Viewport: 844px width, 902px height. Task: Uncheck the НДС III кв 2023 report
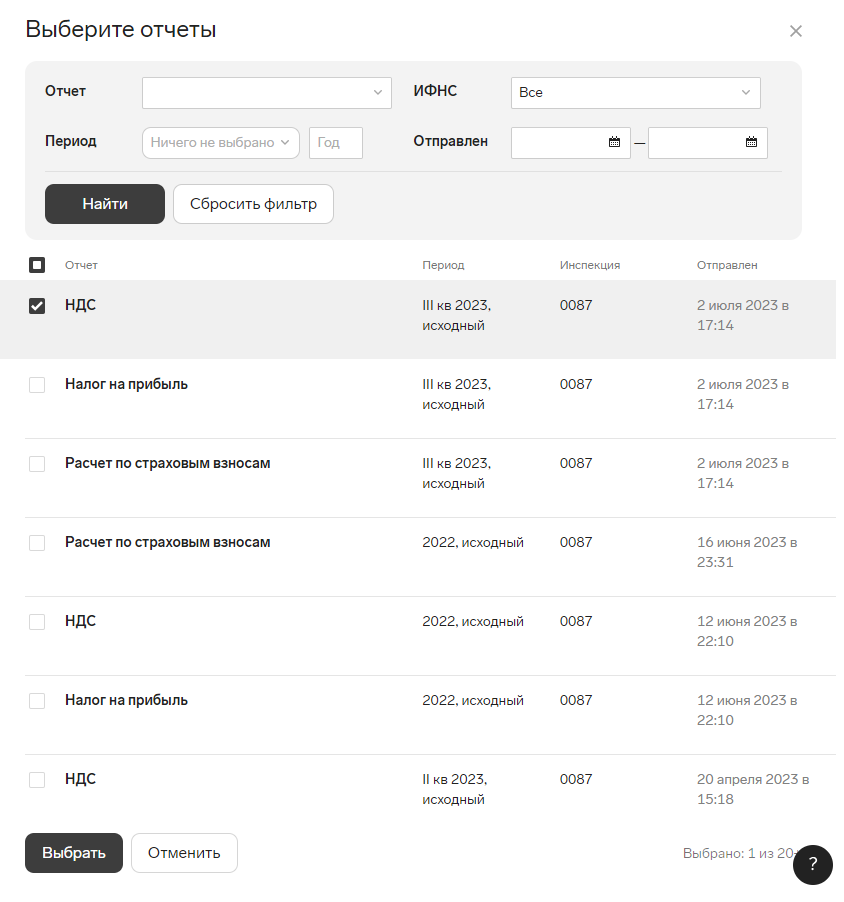pyautogui.click(x=37, y=306)
